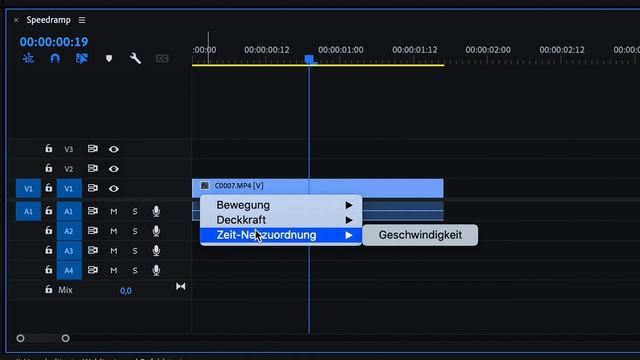
Task: Toggle sync lock for V3
Action: click(x=93, y=149)
